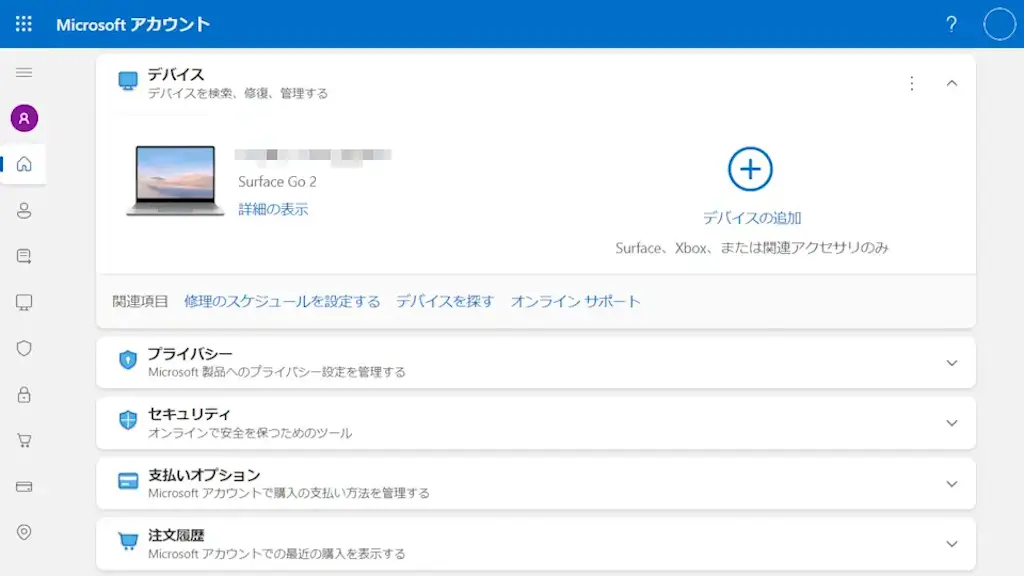Click the help question mark icon
1024x576 pixels.
click(951, 24)
